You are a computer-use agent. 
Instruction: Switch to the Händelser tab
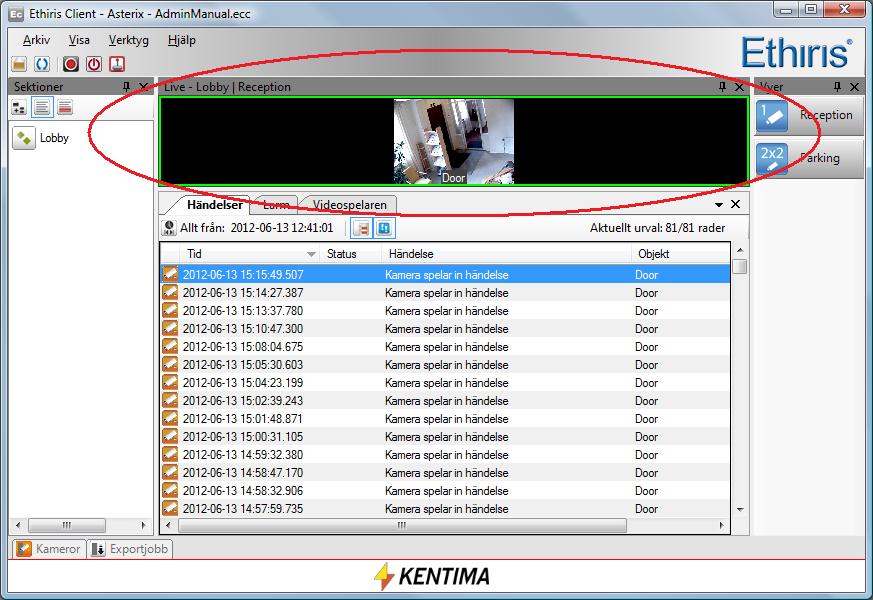coord(215,205)
